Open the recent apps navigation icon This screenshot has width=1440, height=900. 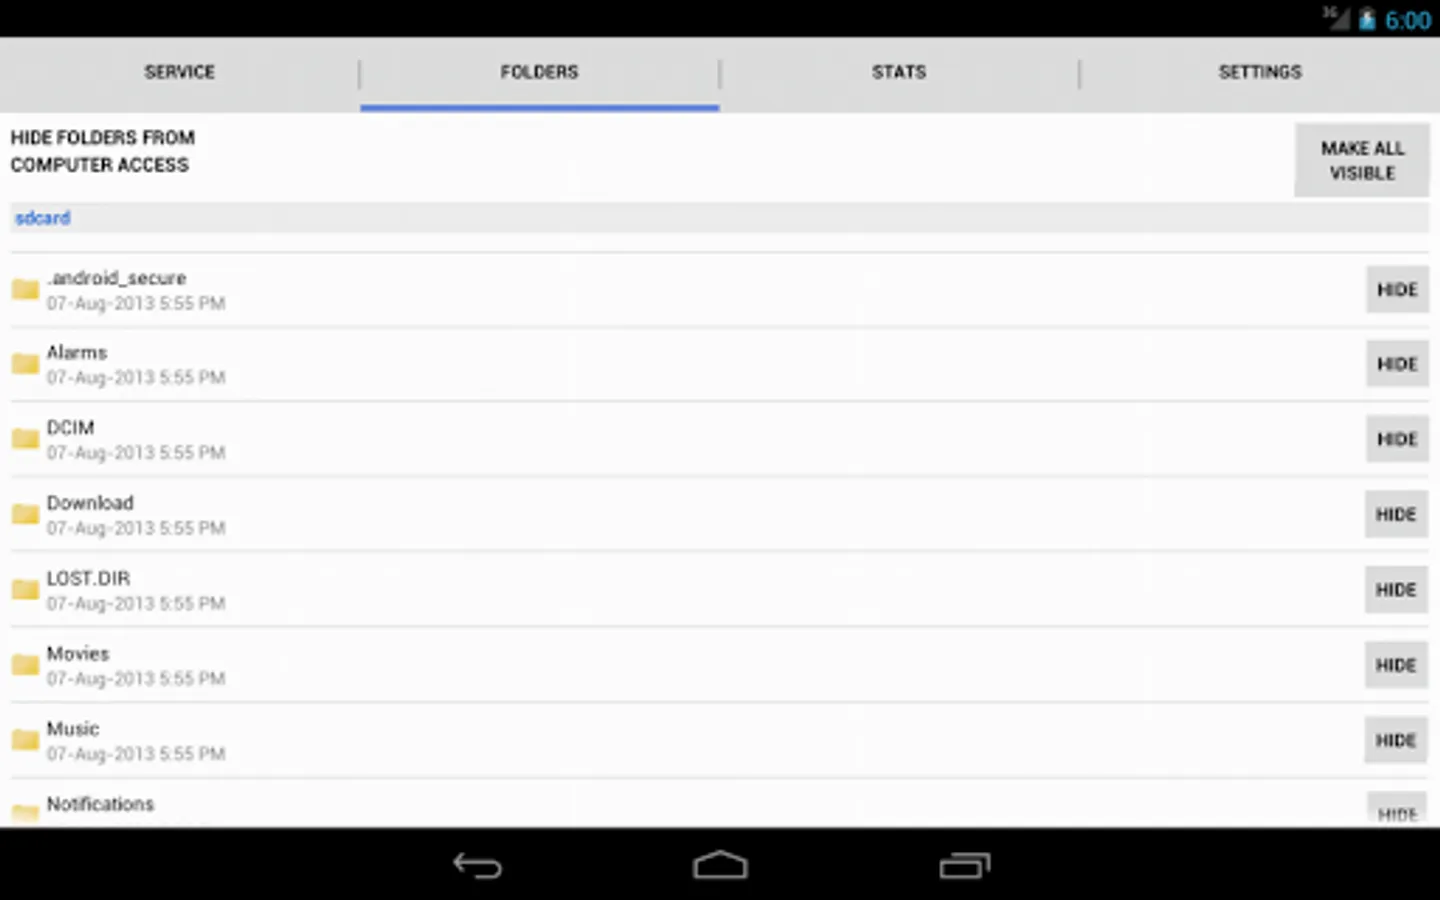[964, 865]
